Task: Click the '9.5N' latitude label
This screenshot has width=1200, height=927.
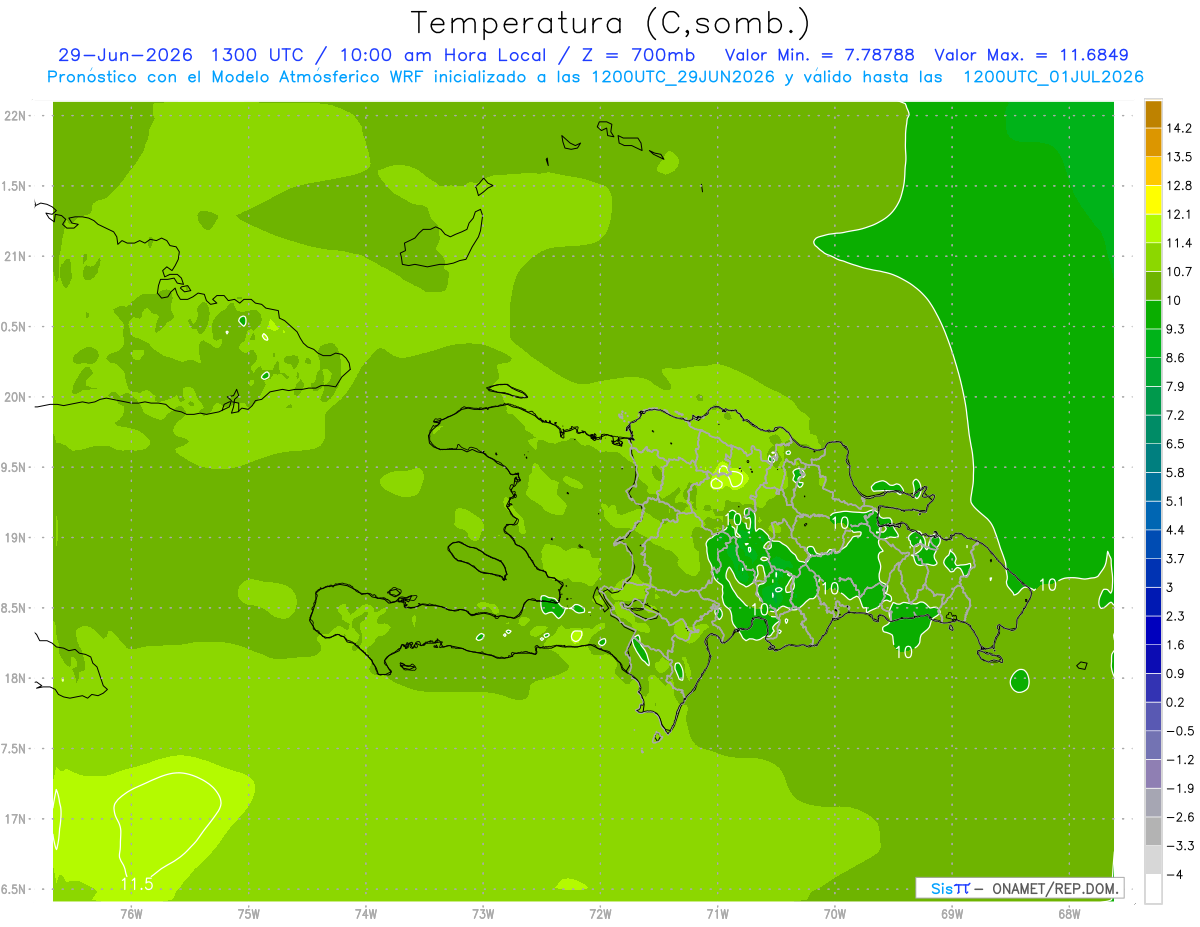Action: click(15, 467)
